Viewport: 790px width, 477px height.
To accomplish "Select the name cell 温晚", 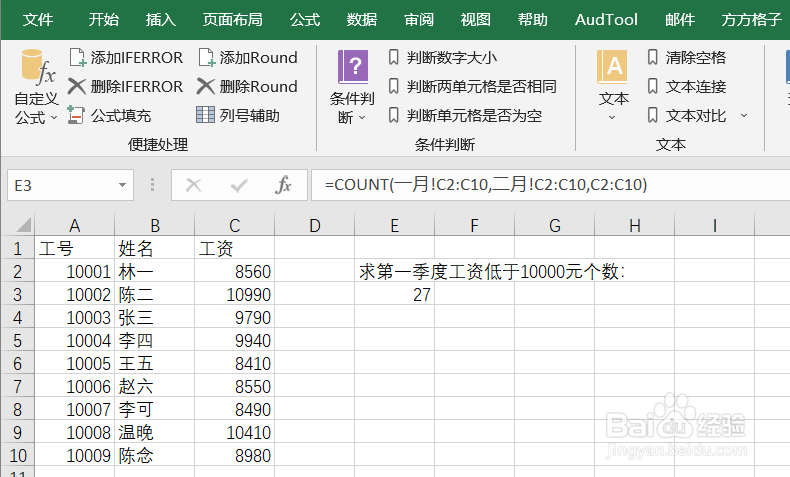I will (155, 433).
